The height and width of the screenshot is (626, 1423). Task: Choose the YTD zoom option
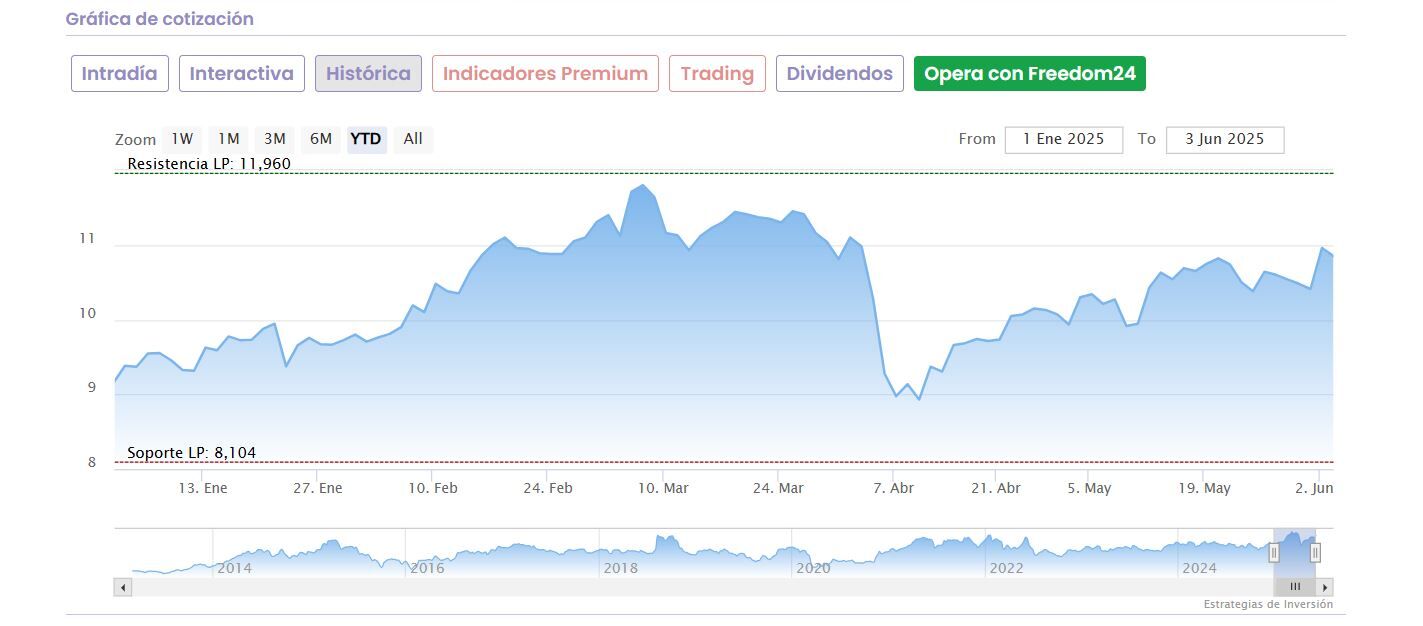(x=366, y=139)
